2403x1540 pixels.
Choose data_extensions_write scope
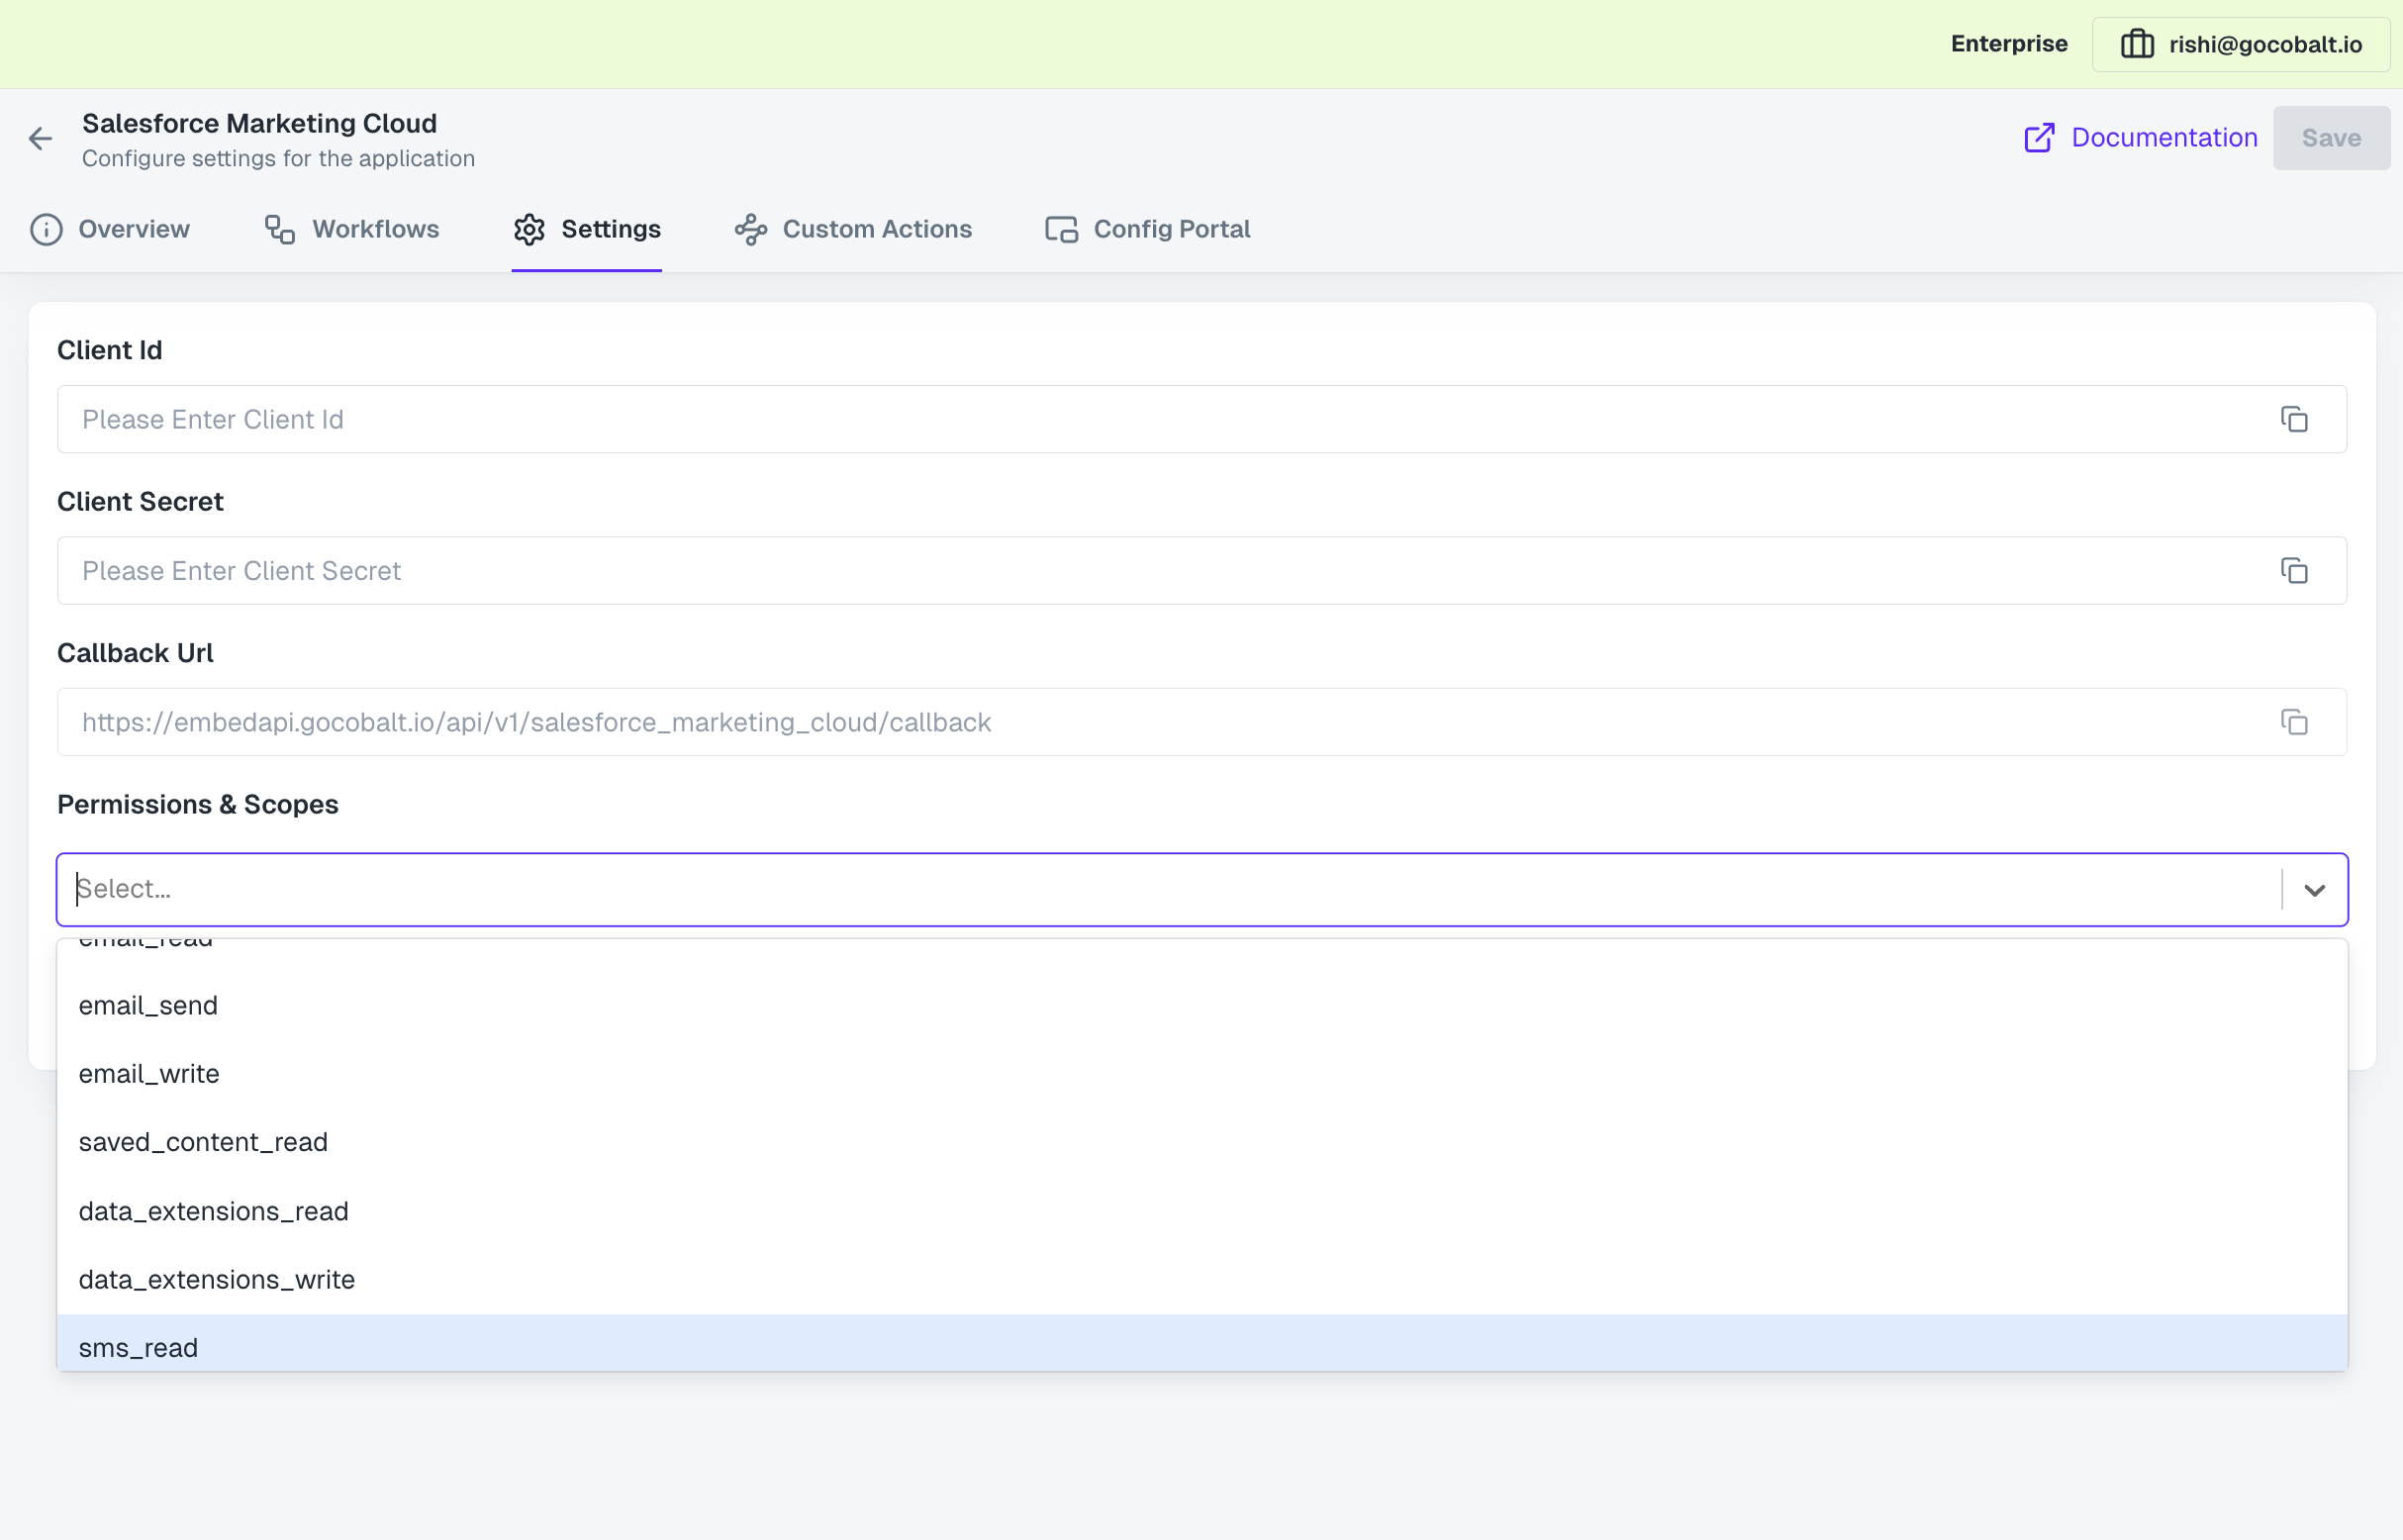[216, 1278]
